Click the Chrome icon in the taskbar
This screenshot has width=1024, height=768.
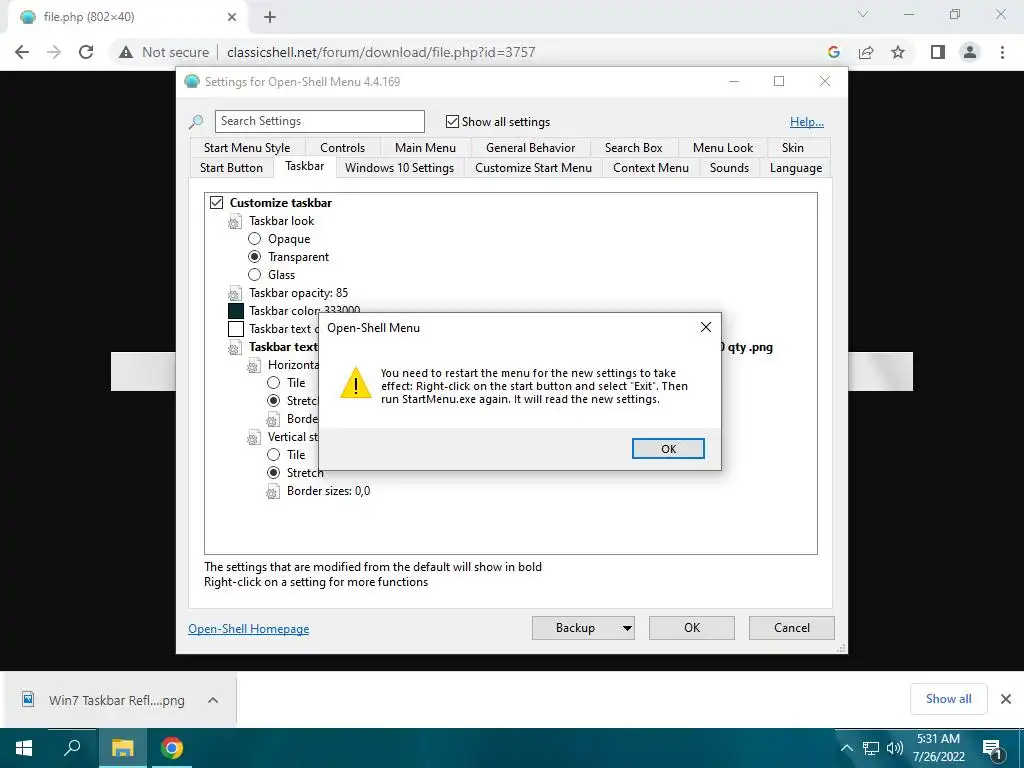(x=172, y=748)
